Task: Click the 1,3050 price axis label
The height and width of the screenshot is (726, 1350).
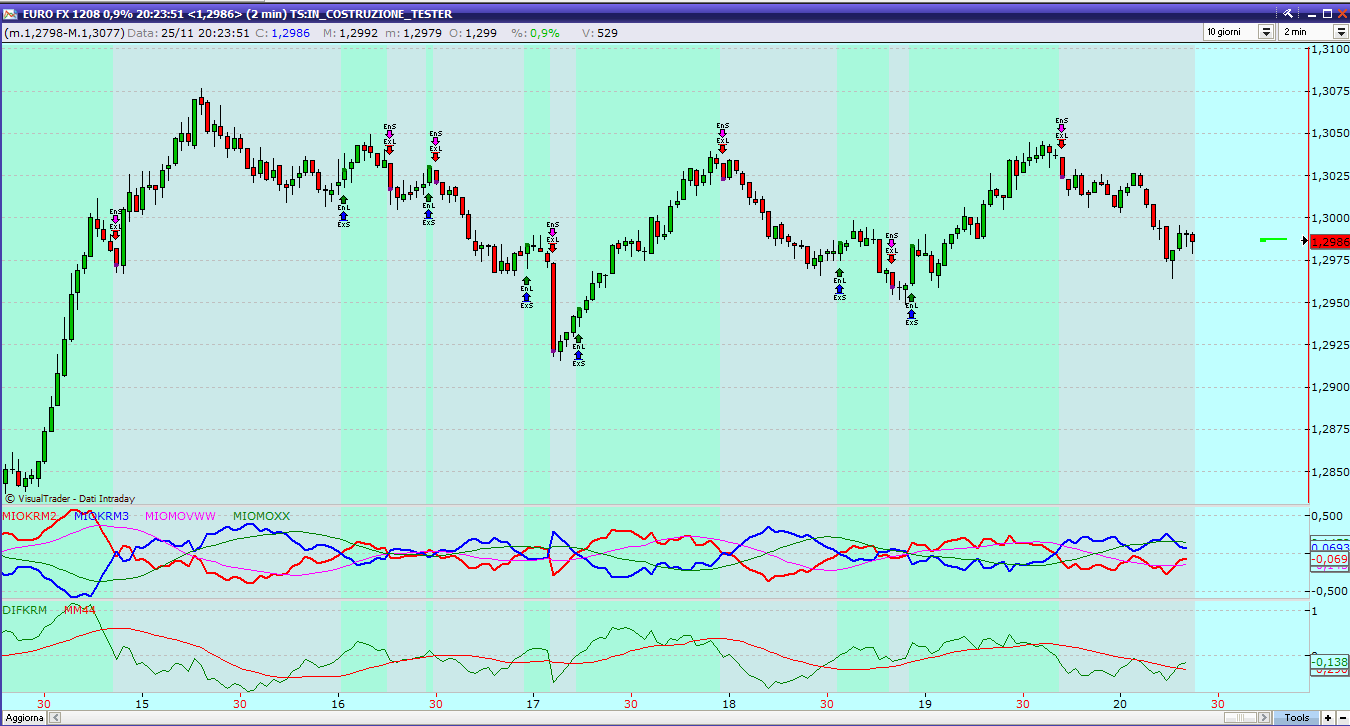Action: click(1329, 133)
